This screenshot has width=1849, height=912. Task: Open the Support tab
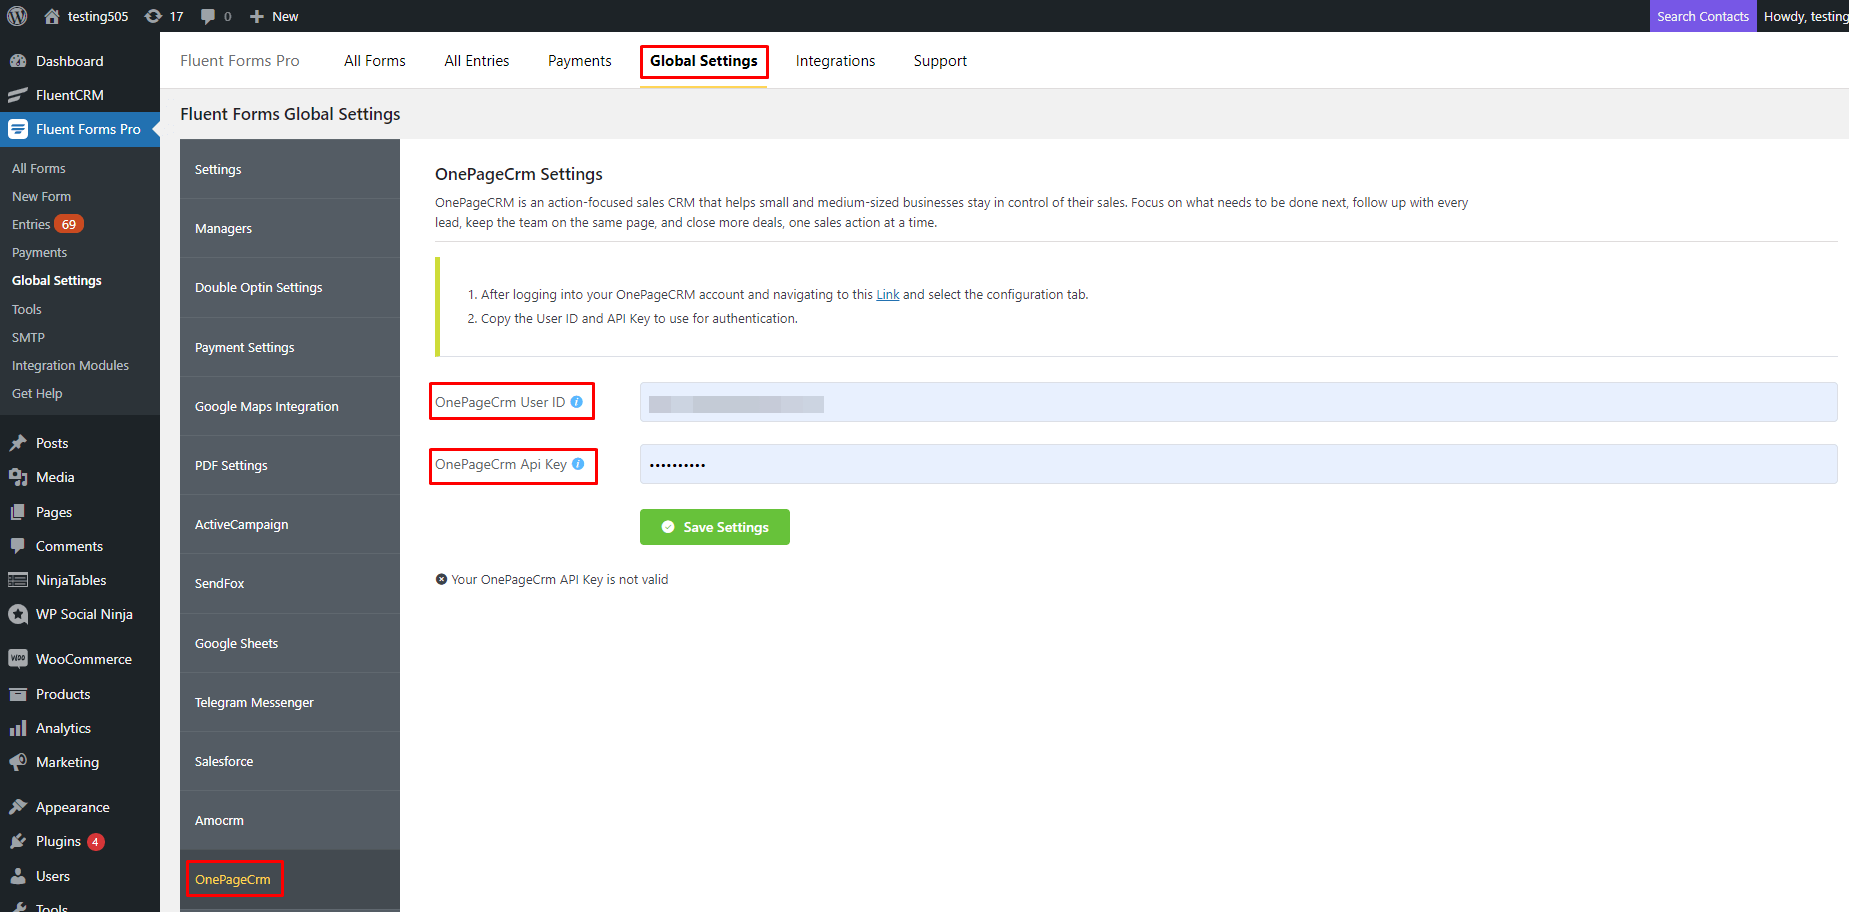point(939,60)
